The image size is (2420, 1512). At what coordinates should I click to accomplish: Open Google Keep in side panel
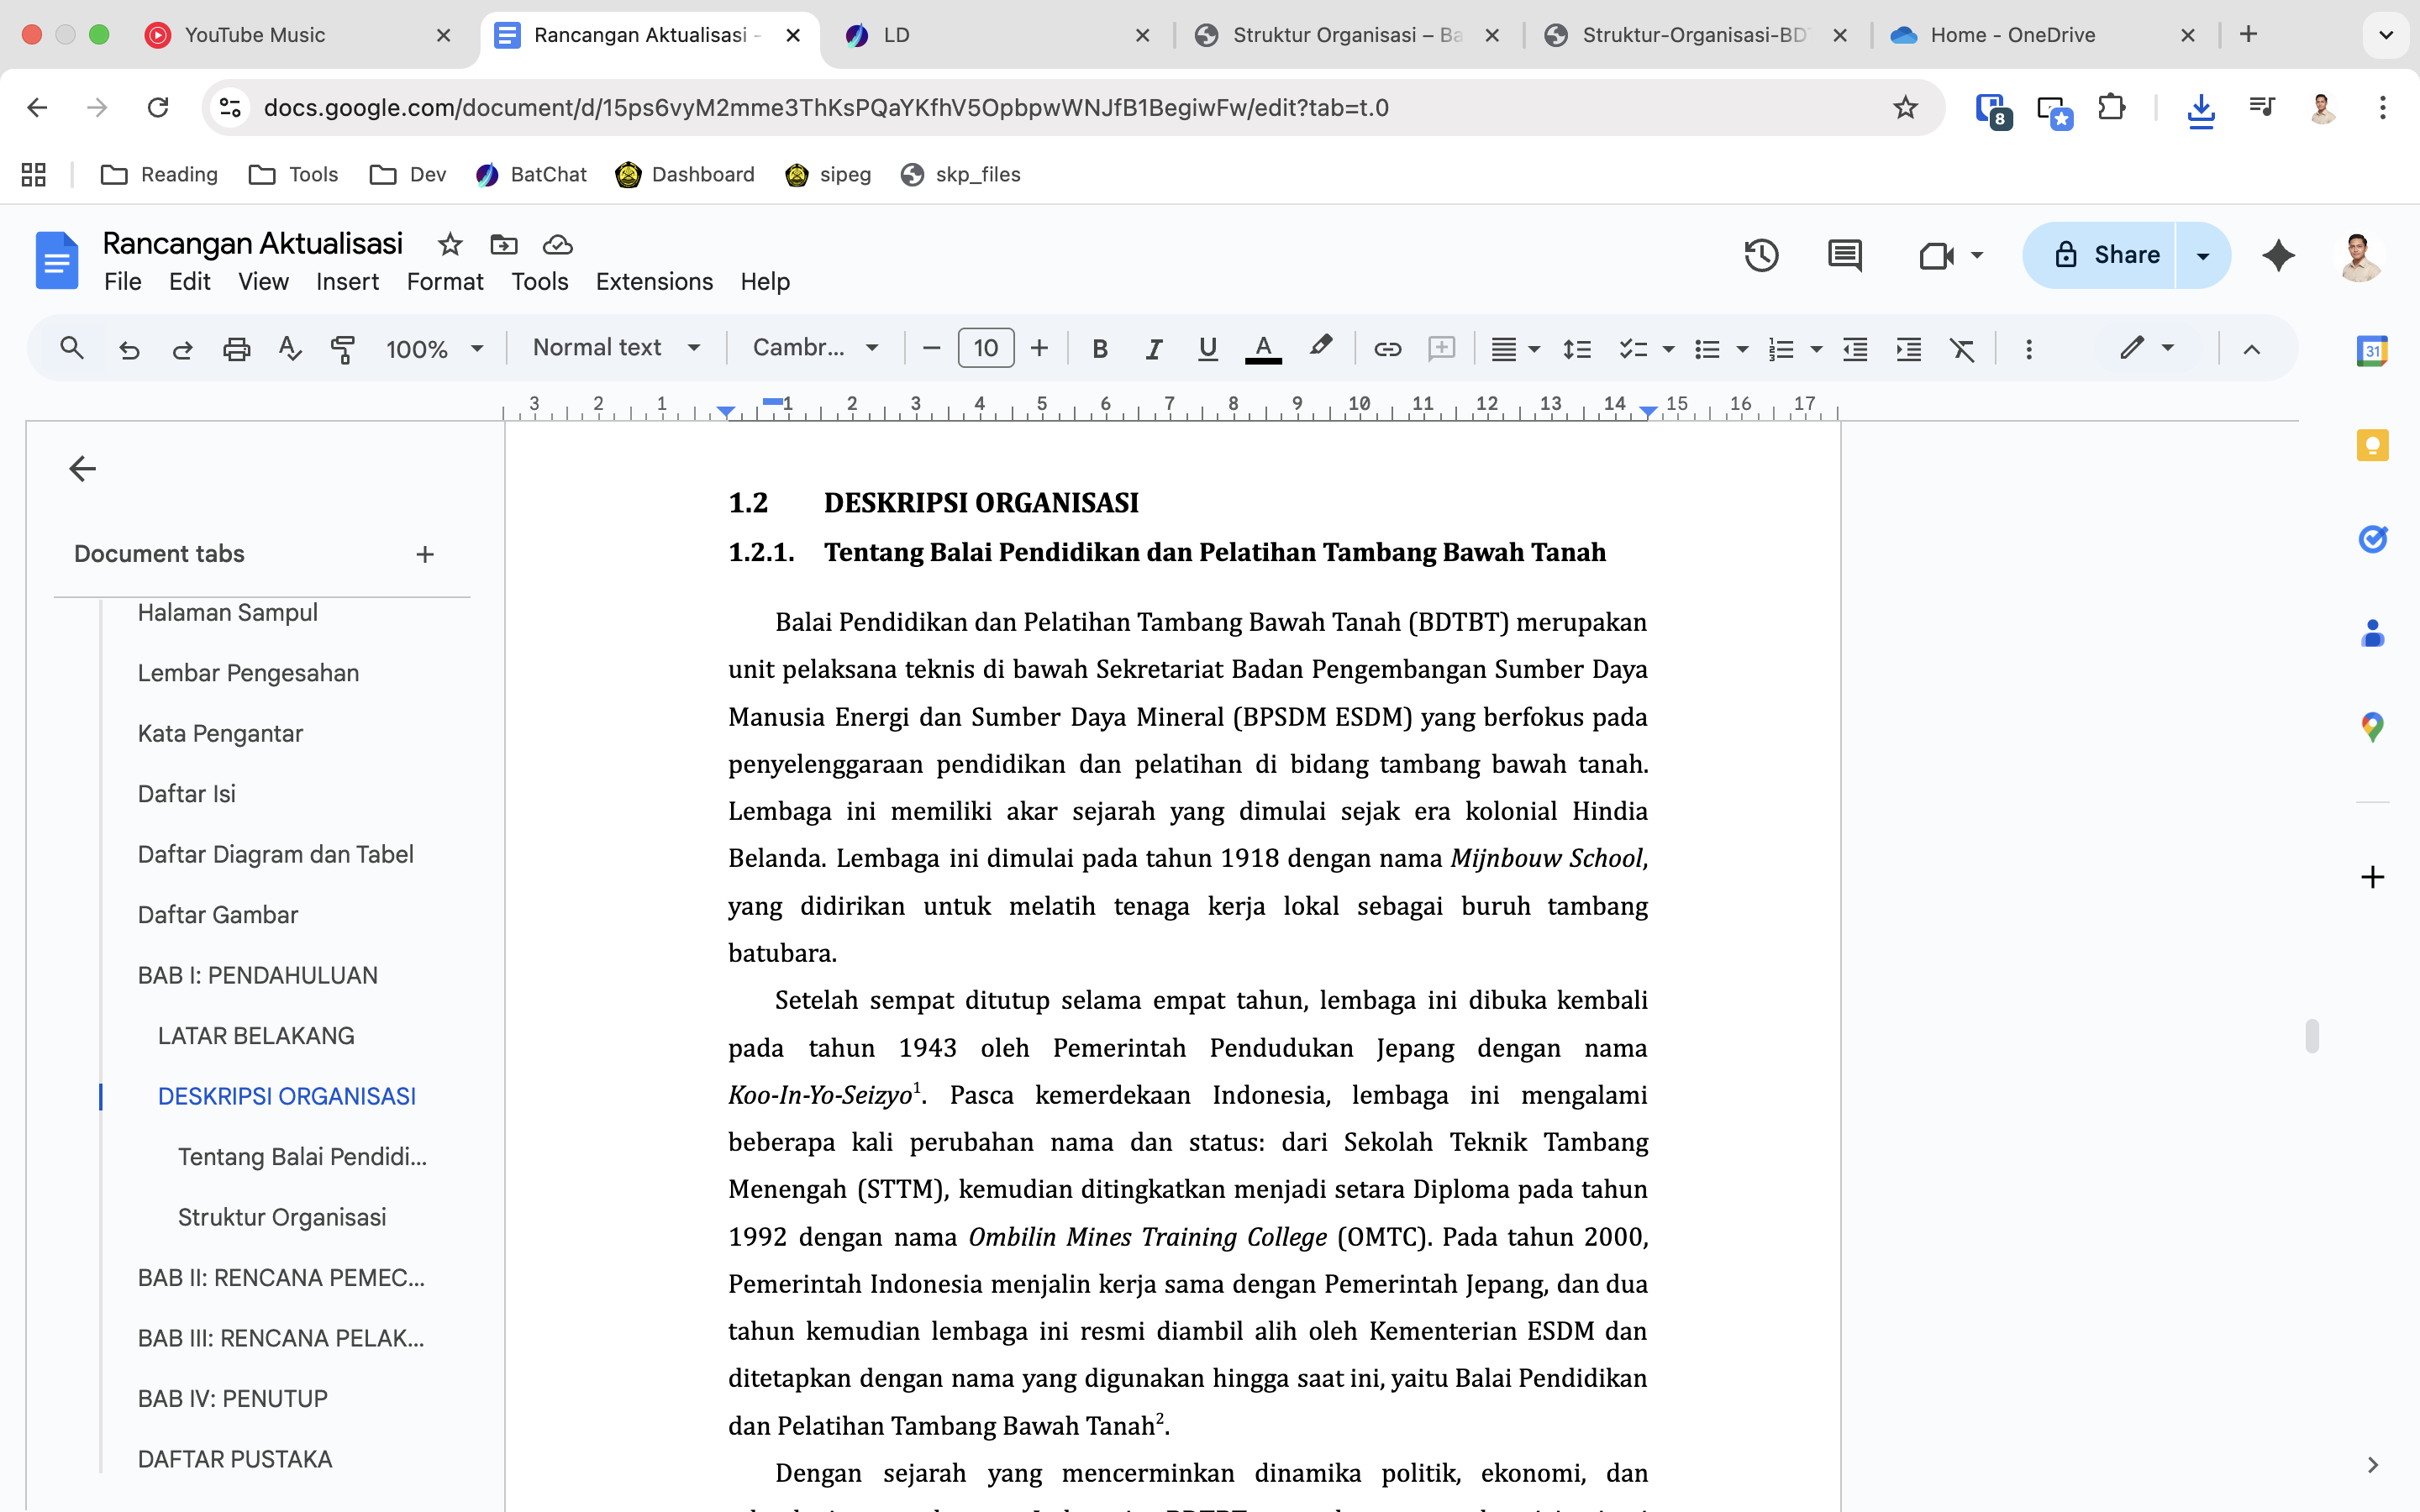2372,445
